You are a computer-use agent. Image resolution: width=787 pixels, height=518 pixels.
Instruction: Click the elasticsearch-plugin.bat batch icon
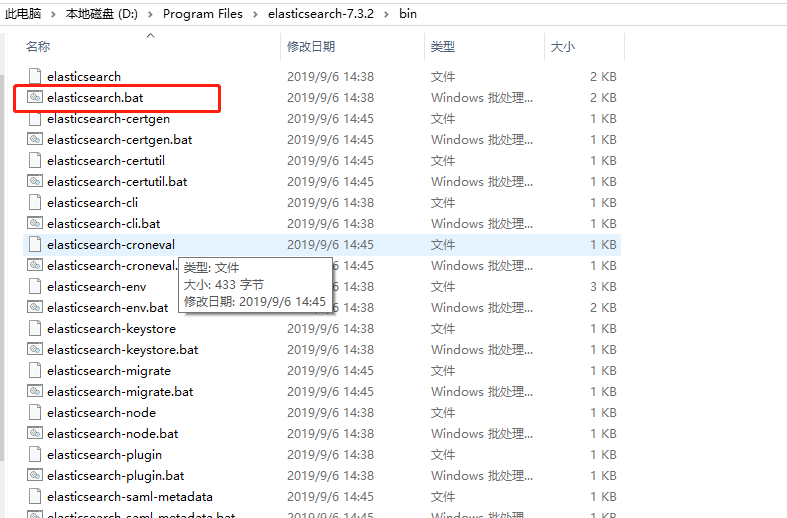pyautogui.click(x=35, y=475)
